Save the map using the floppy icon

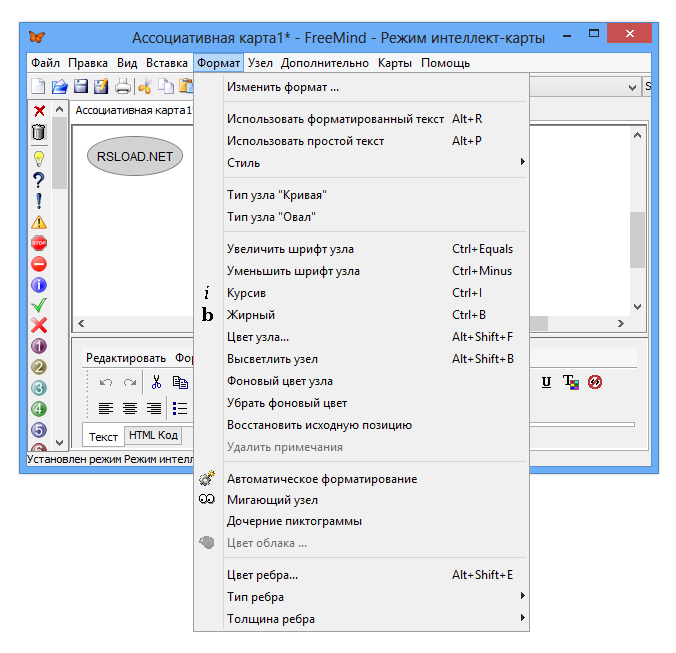click(x=81, y=86)
